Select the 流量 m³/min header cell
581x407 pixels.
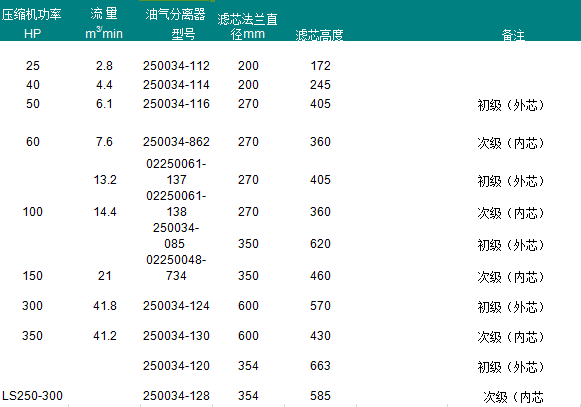104,24
